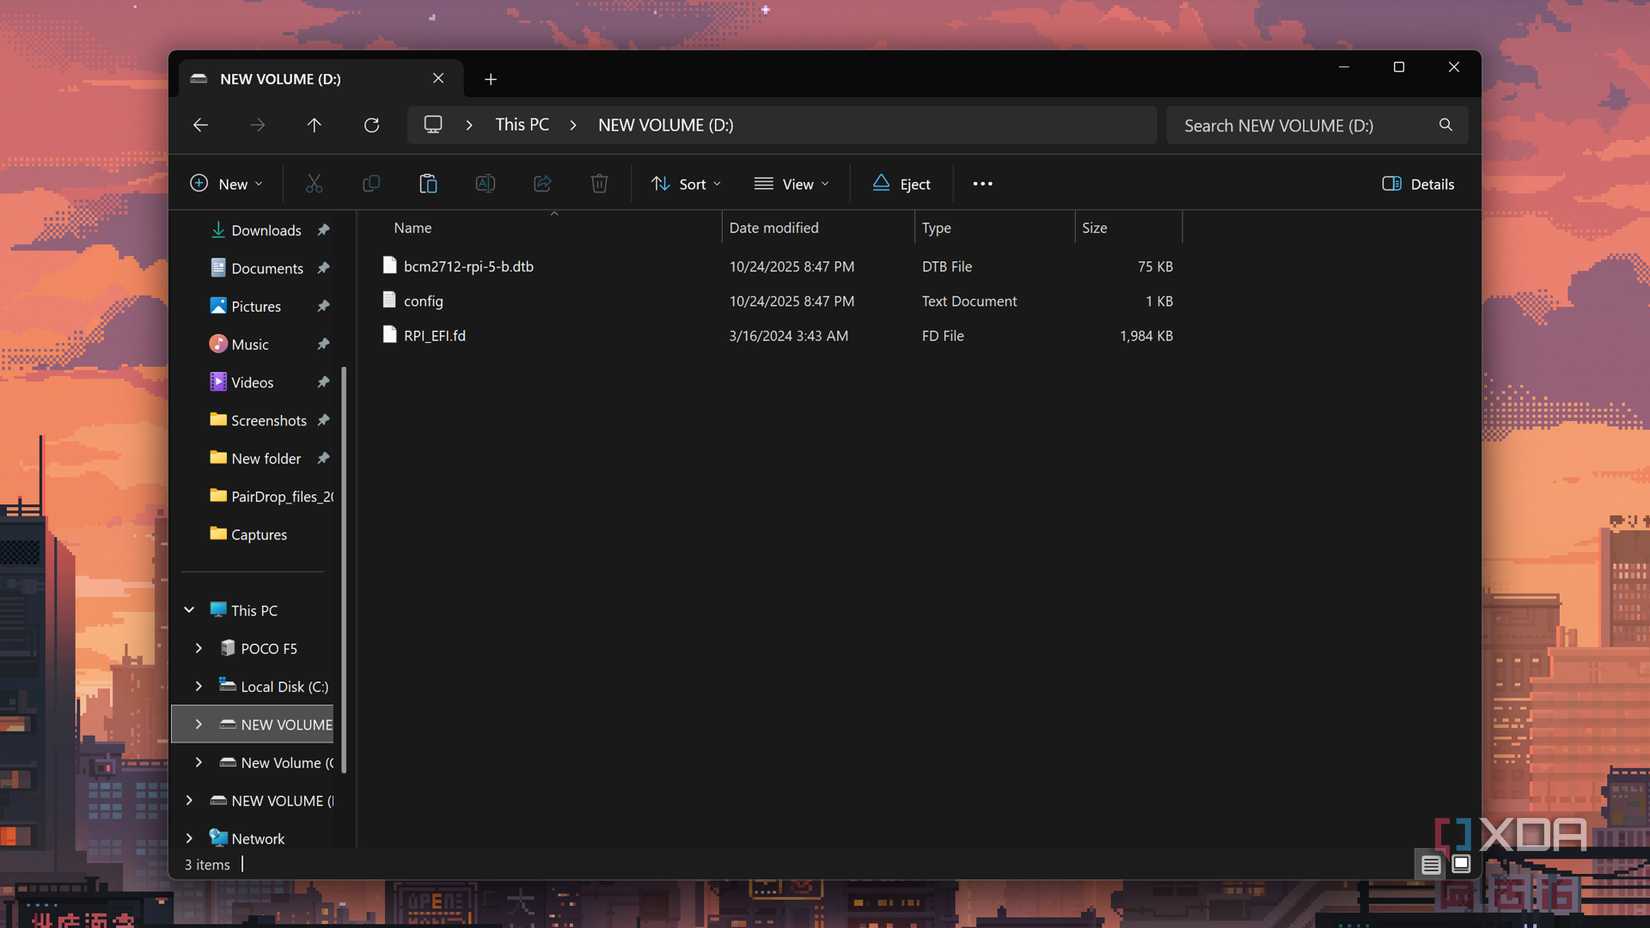Collapse the This PC tree node
Screen dimensions: 1650x928
189,610
